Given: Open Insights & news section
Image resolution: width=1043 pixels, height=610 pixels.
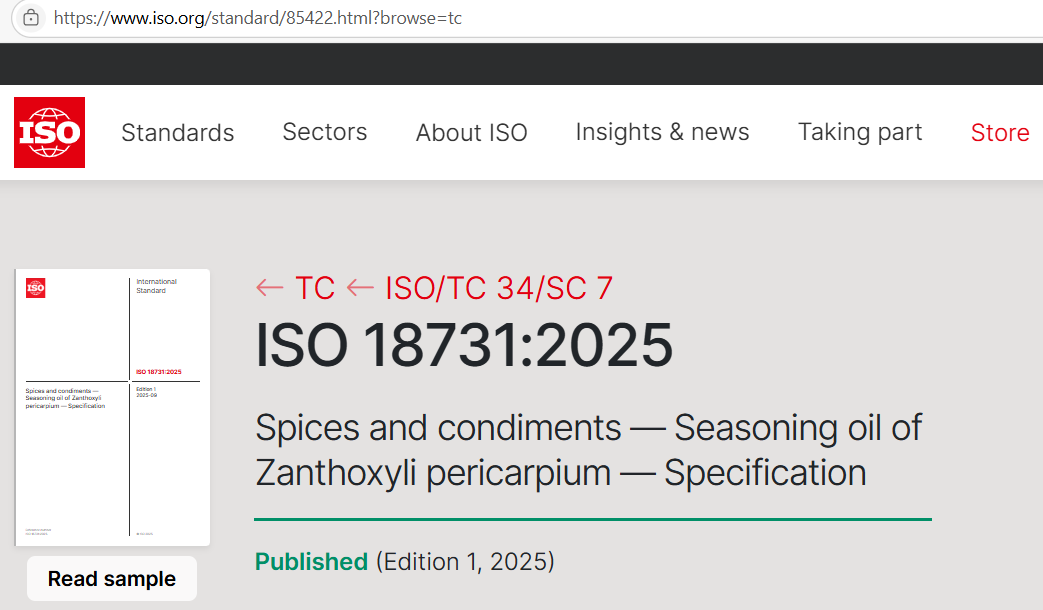Looking at the screenshot, I should [x=662, y=132].
